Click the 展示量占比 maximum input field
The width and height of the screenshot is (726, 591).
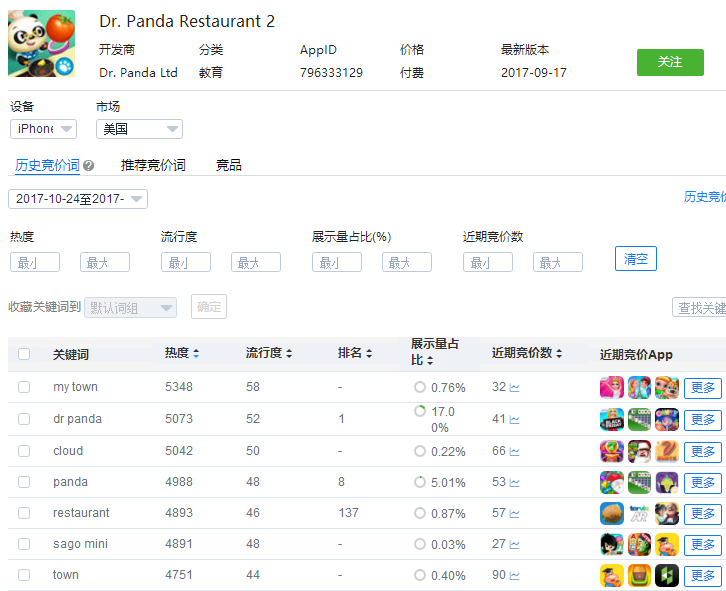tap(407, 262)
